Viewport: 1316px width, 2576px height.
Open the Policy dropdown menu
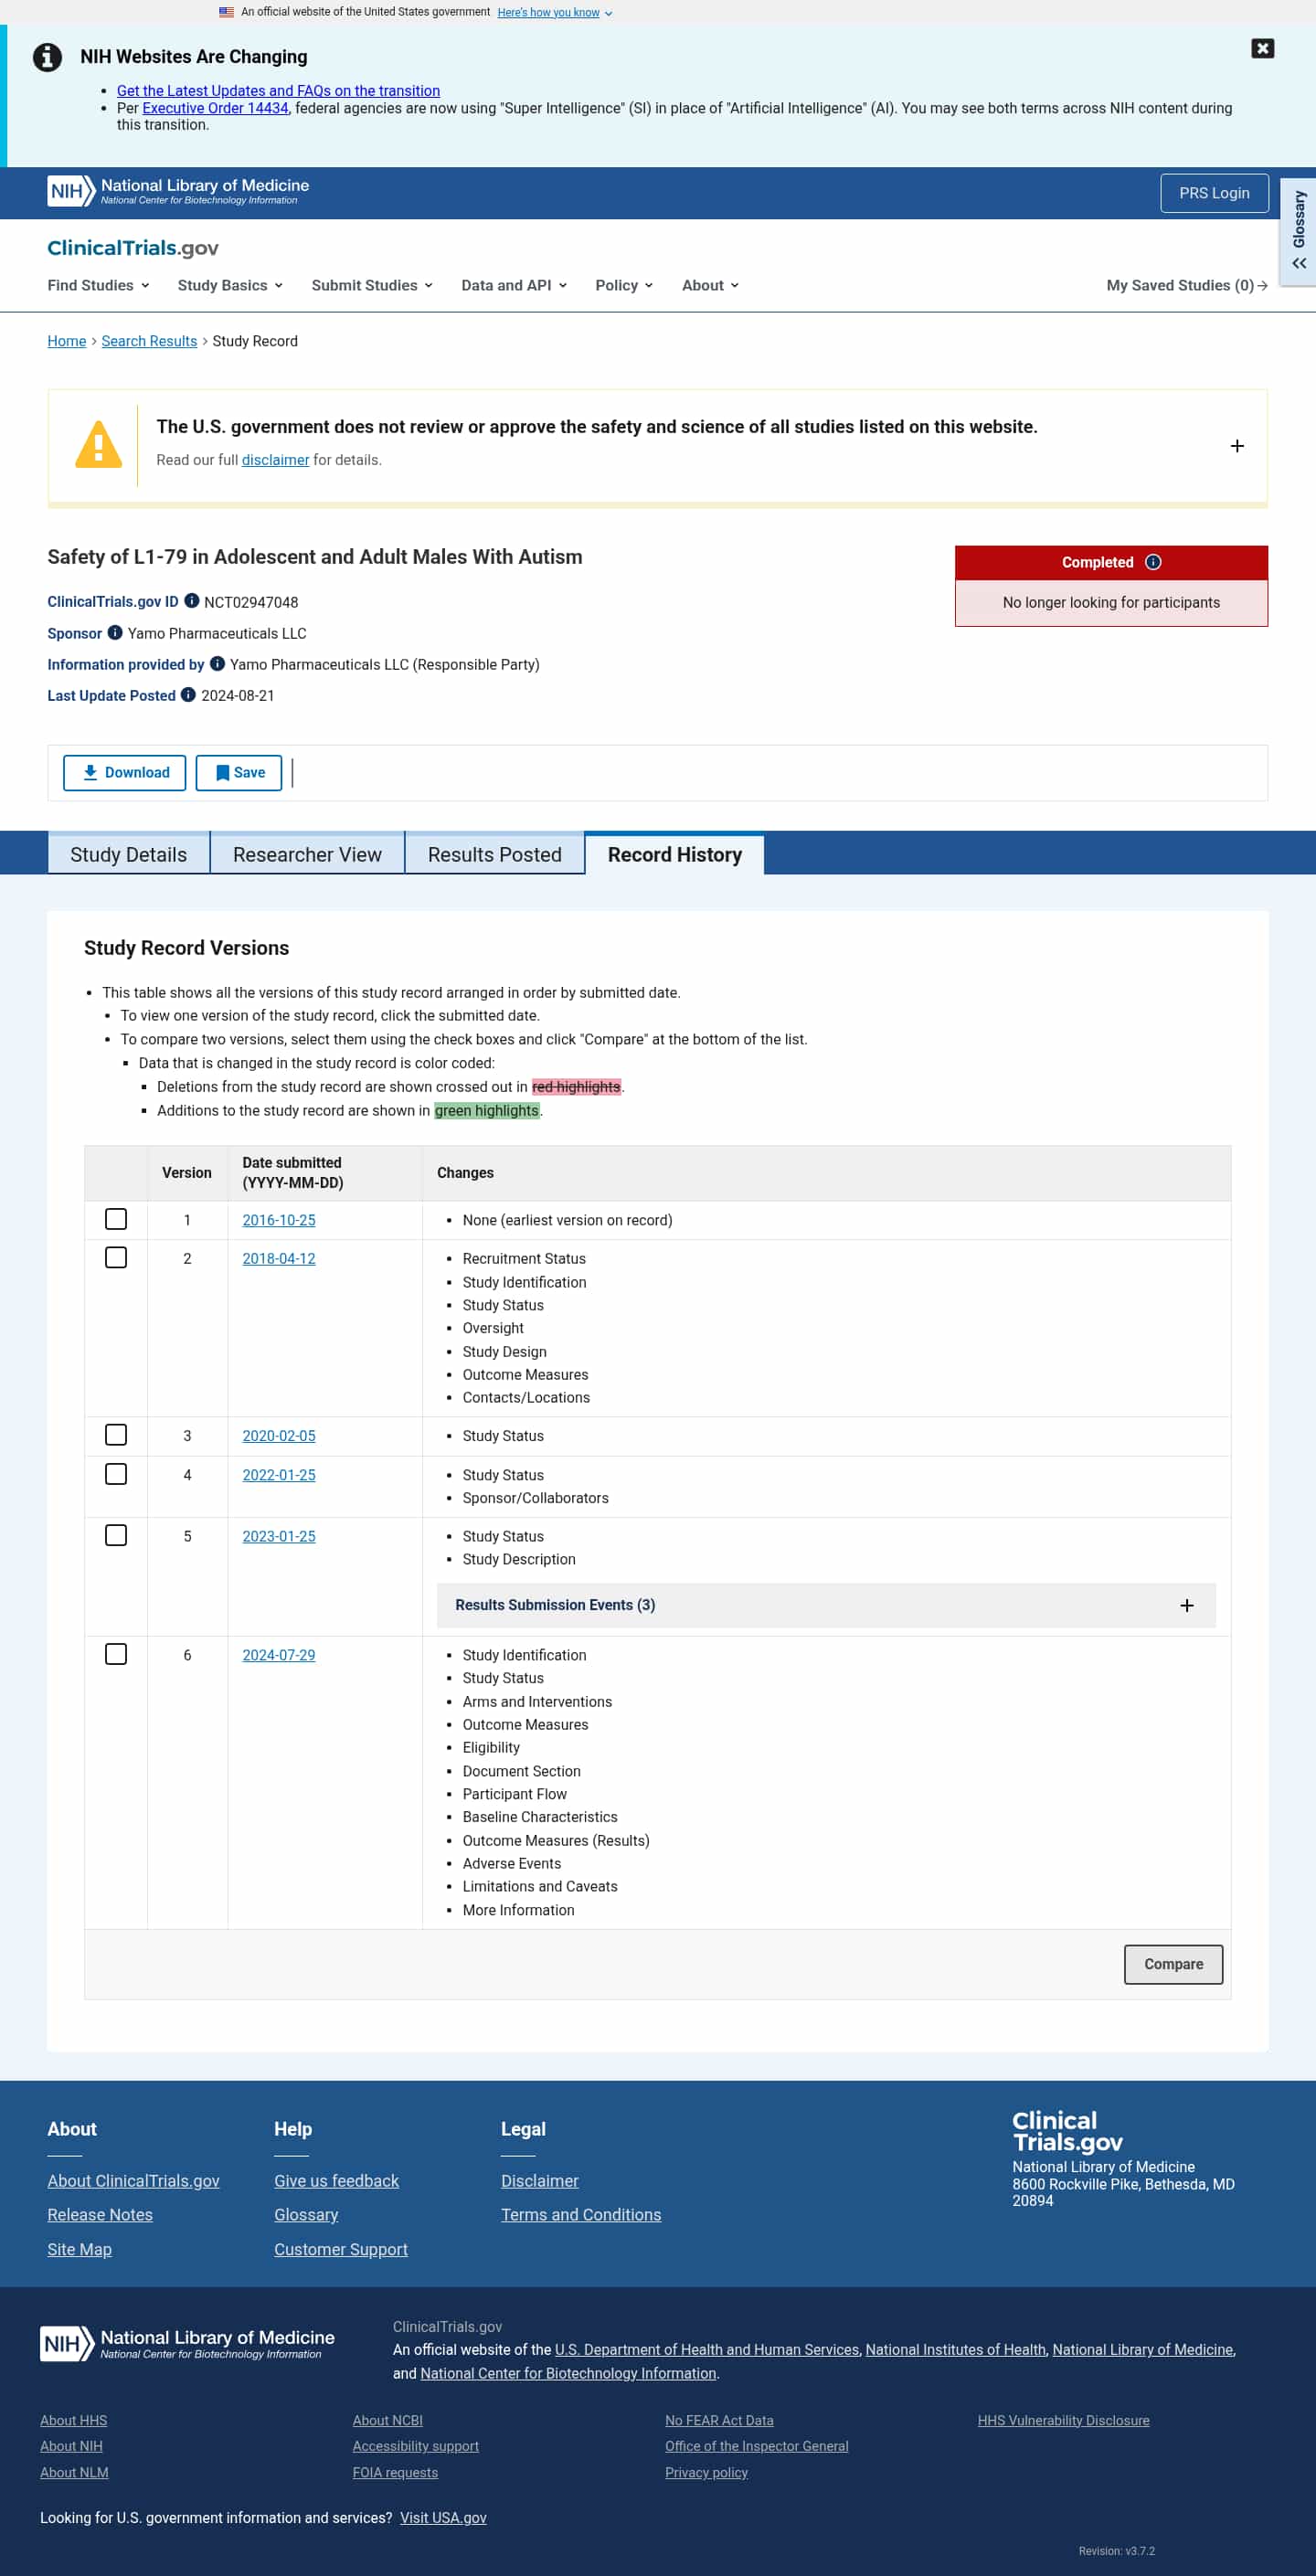624,285
